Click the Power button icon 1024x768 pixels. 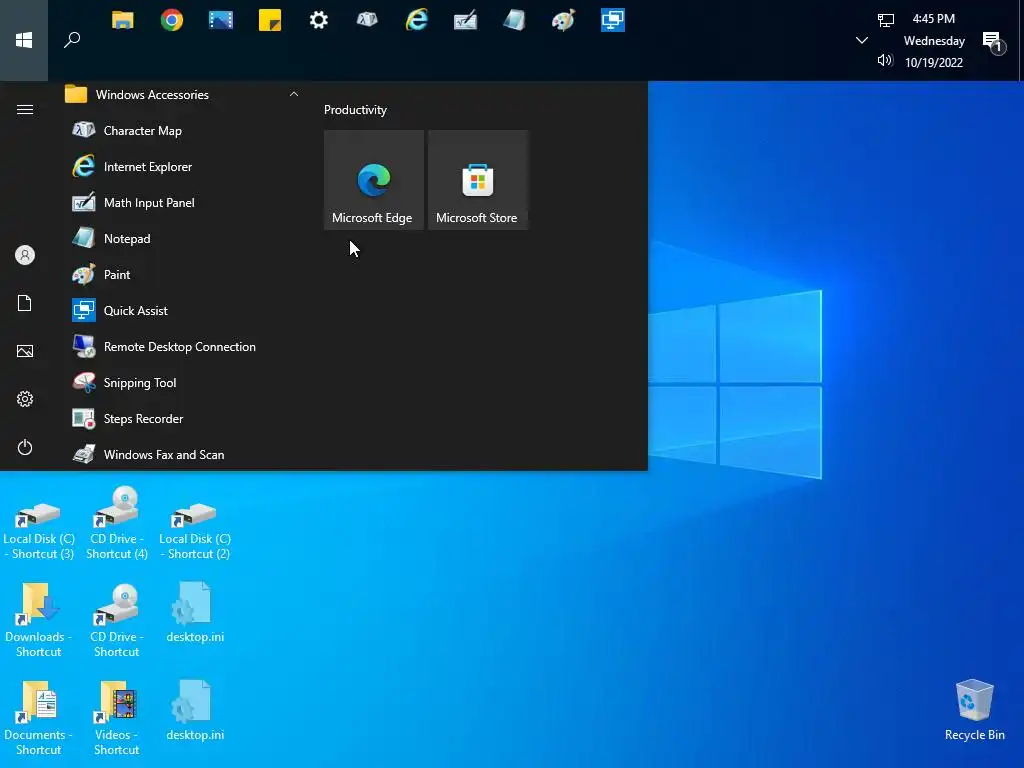tap(25, 447)
